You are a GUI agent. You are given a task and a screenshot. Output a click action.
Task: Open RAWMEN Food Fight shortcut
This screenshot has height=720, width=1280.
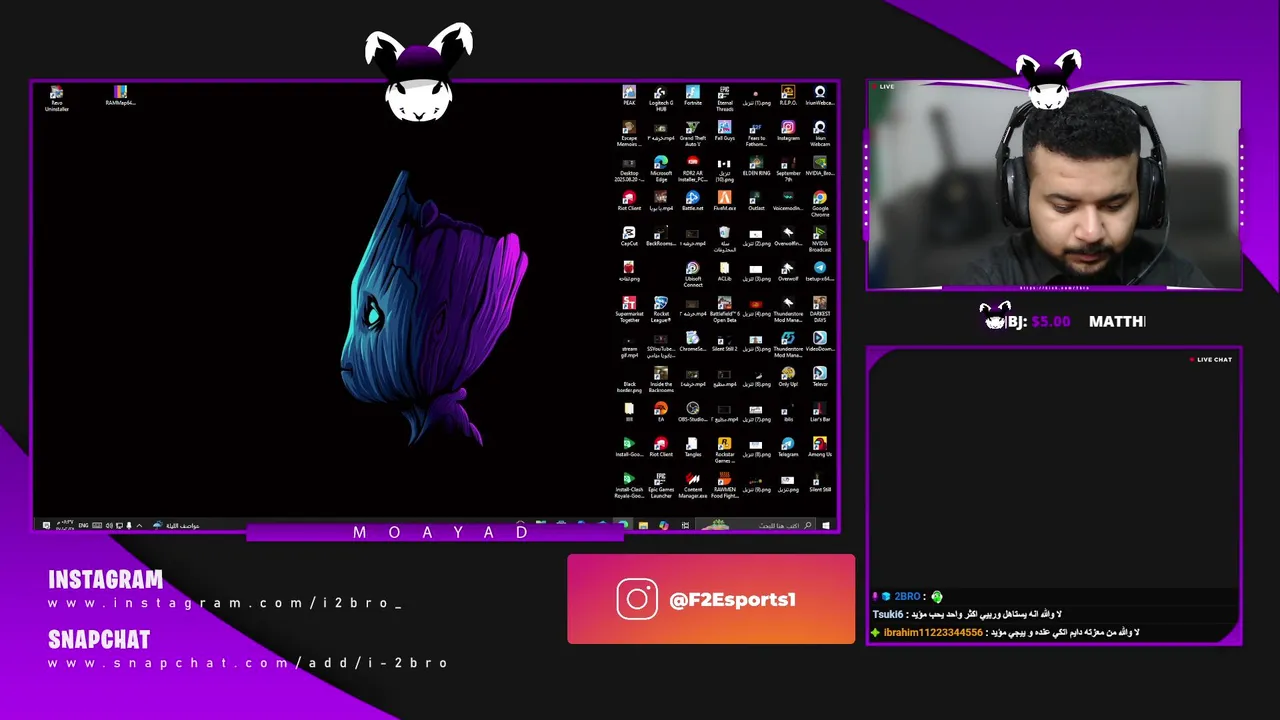[724, 483]
